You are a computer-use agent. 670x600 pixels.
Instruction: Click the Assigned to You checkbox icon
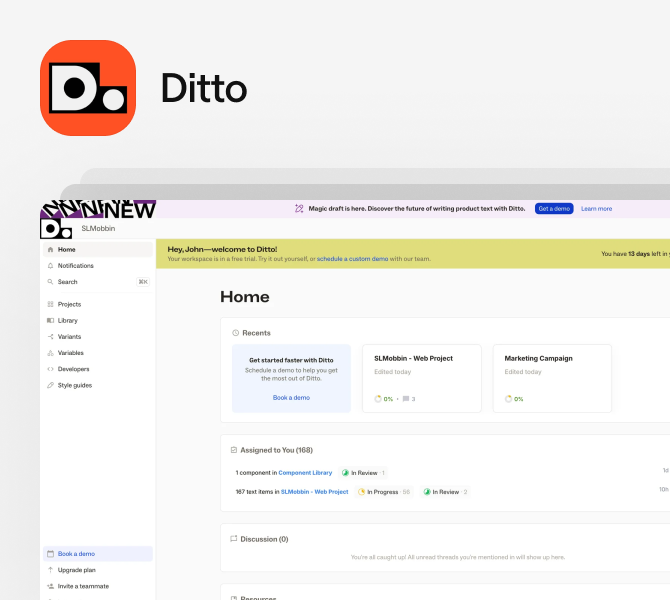tap(234, 450)
